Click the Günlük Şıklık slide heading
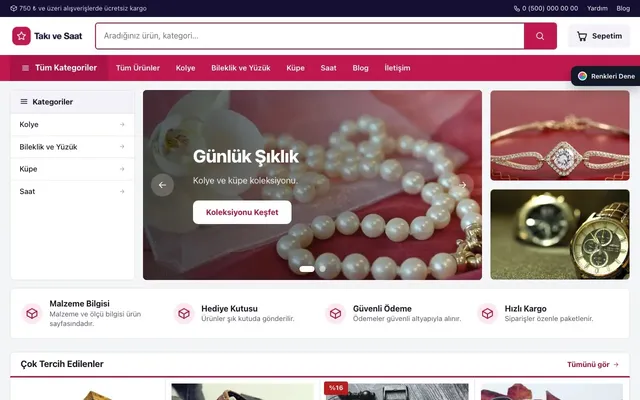Image resolution: width=640 pixels, height=400 pixels. 246,157
